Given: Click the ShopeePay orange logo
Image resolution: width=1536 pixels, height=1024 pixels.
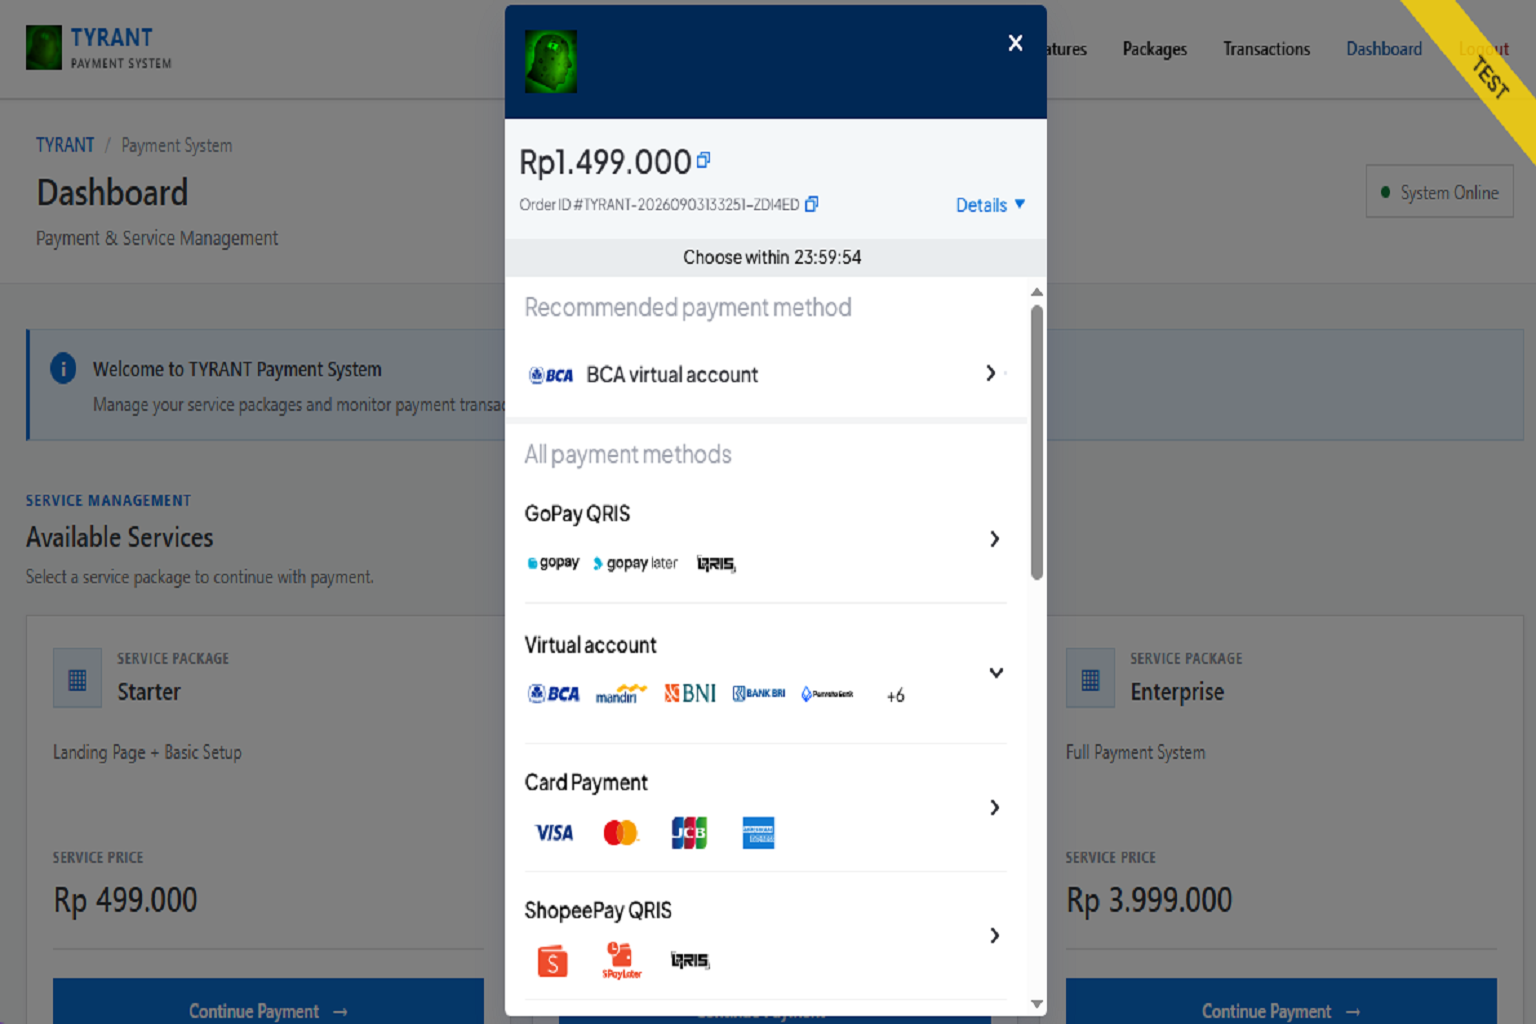Looking at the screenshot, I should (x=553, y=961).
